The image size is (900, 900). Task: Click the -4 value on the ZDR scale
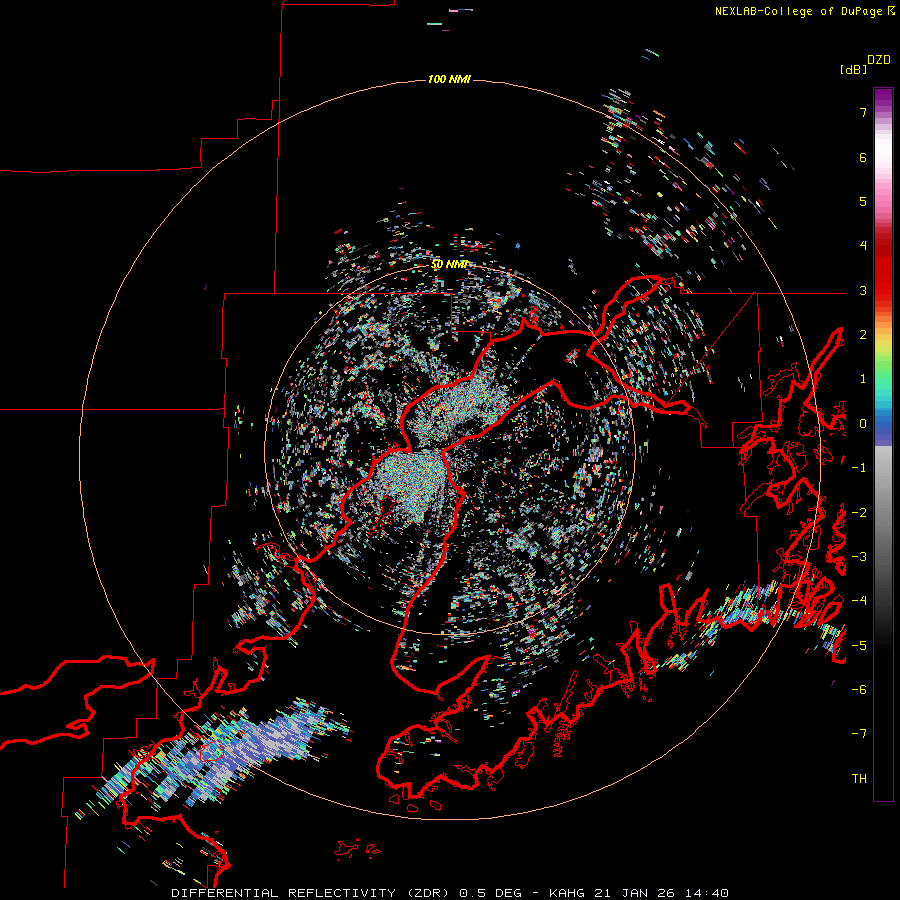[x=859, y=601]
